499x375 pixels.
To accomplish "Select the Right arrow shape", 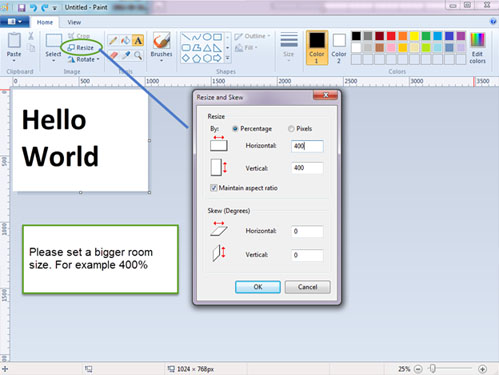I will (x=217, y=58).
